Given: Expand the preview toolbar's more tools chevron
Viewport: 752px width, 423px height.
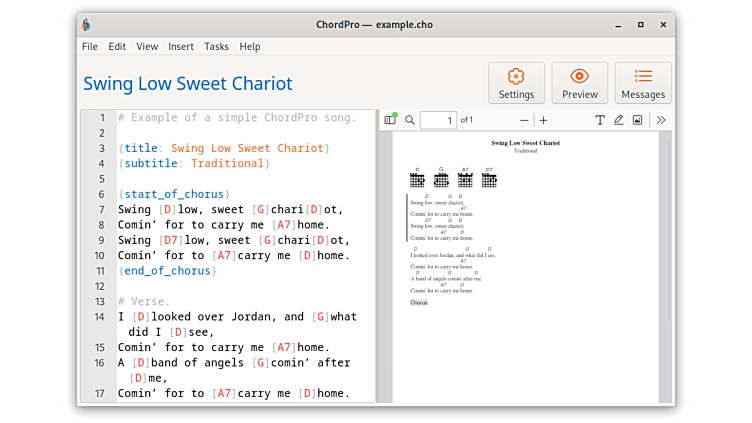Looking at the screenshot, I should tap(661, 120).
